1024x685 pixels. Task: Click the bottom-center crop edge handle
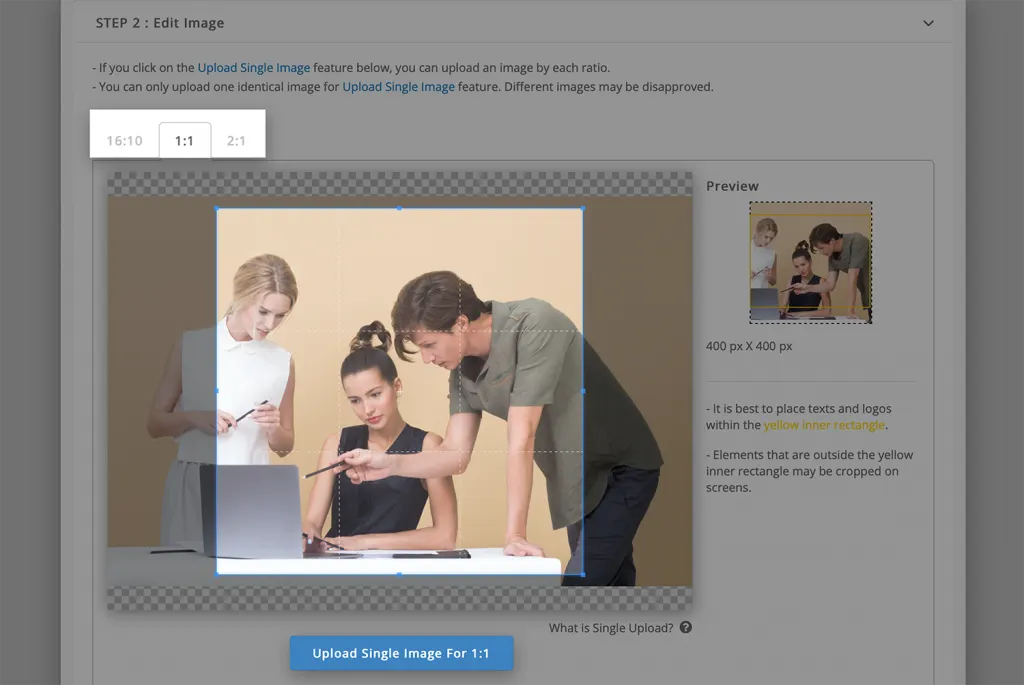pos(400,574)
